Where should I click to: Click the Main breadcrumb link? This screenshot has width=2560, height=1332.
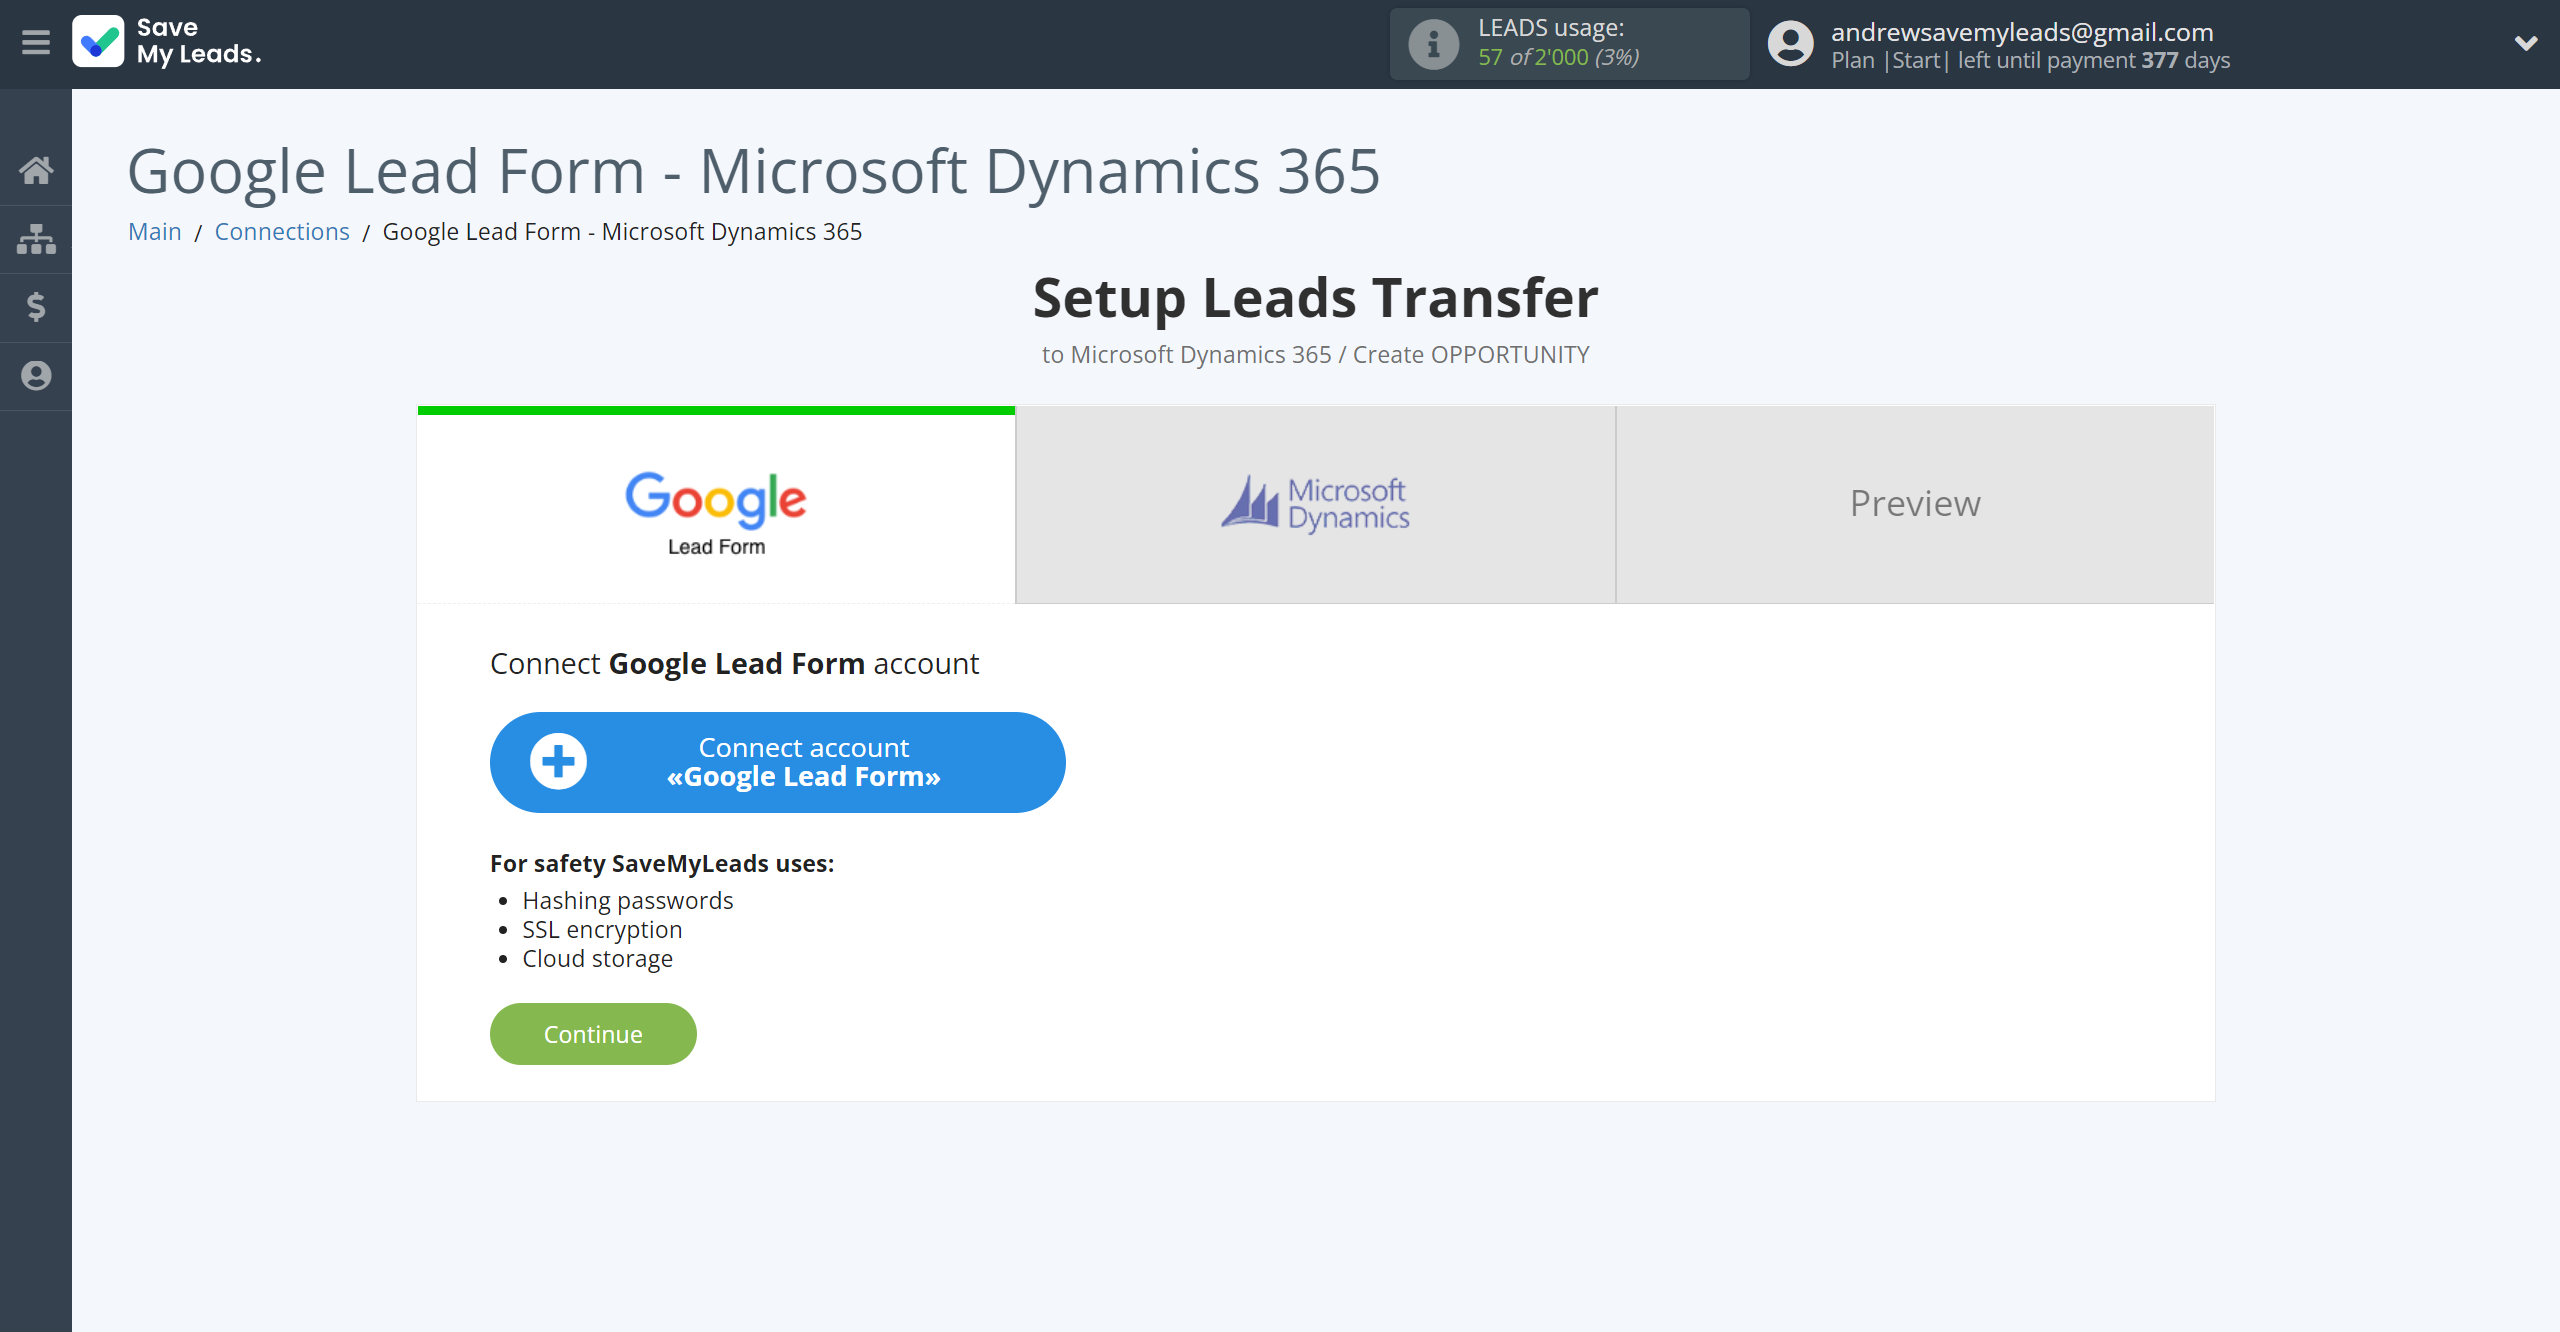point(157,232)
